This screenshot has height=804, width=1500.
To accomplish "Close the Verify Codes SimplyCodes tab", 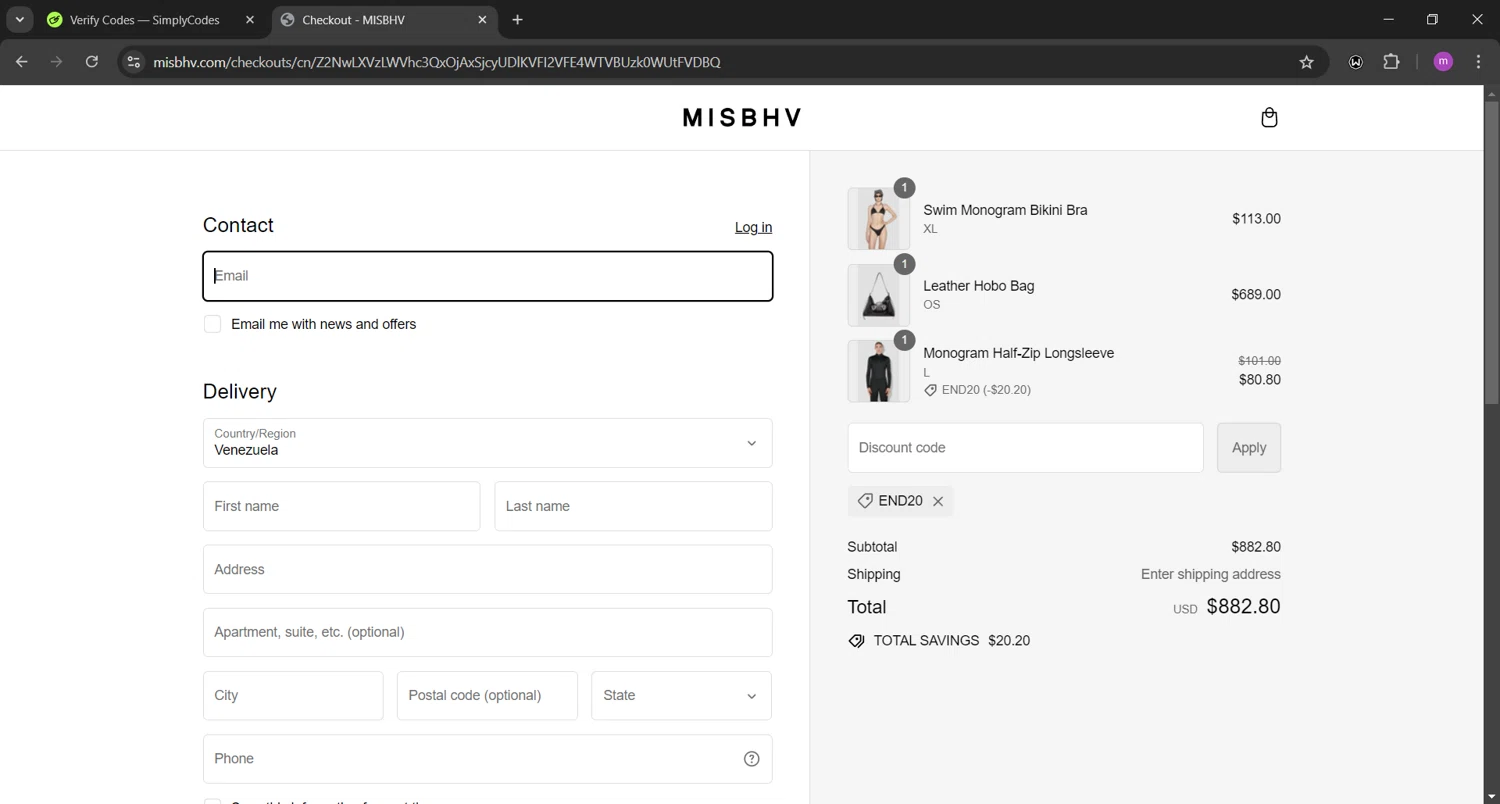I will [x=250, y=20].
